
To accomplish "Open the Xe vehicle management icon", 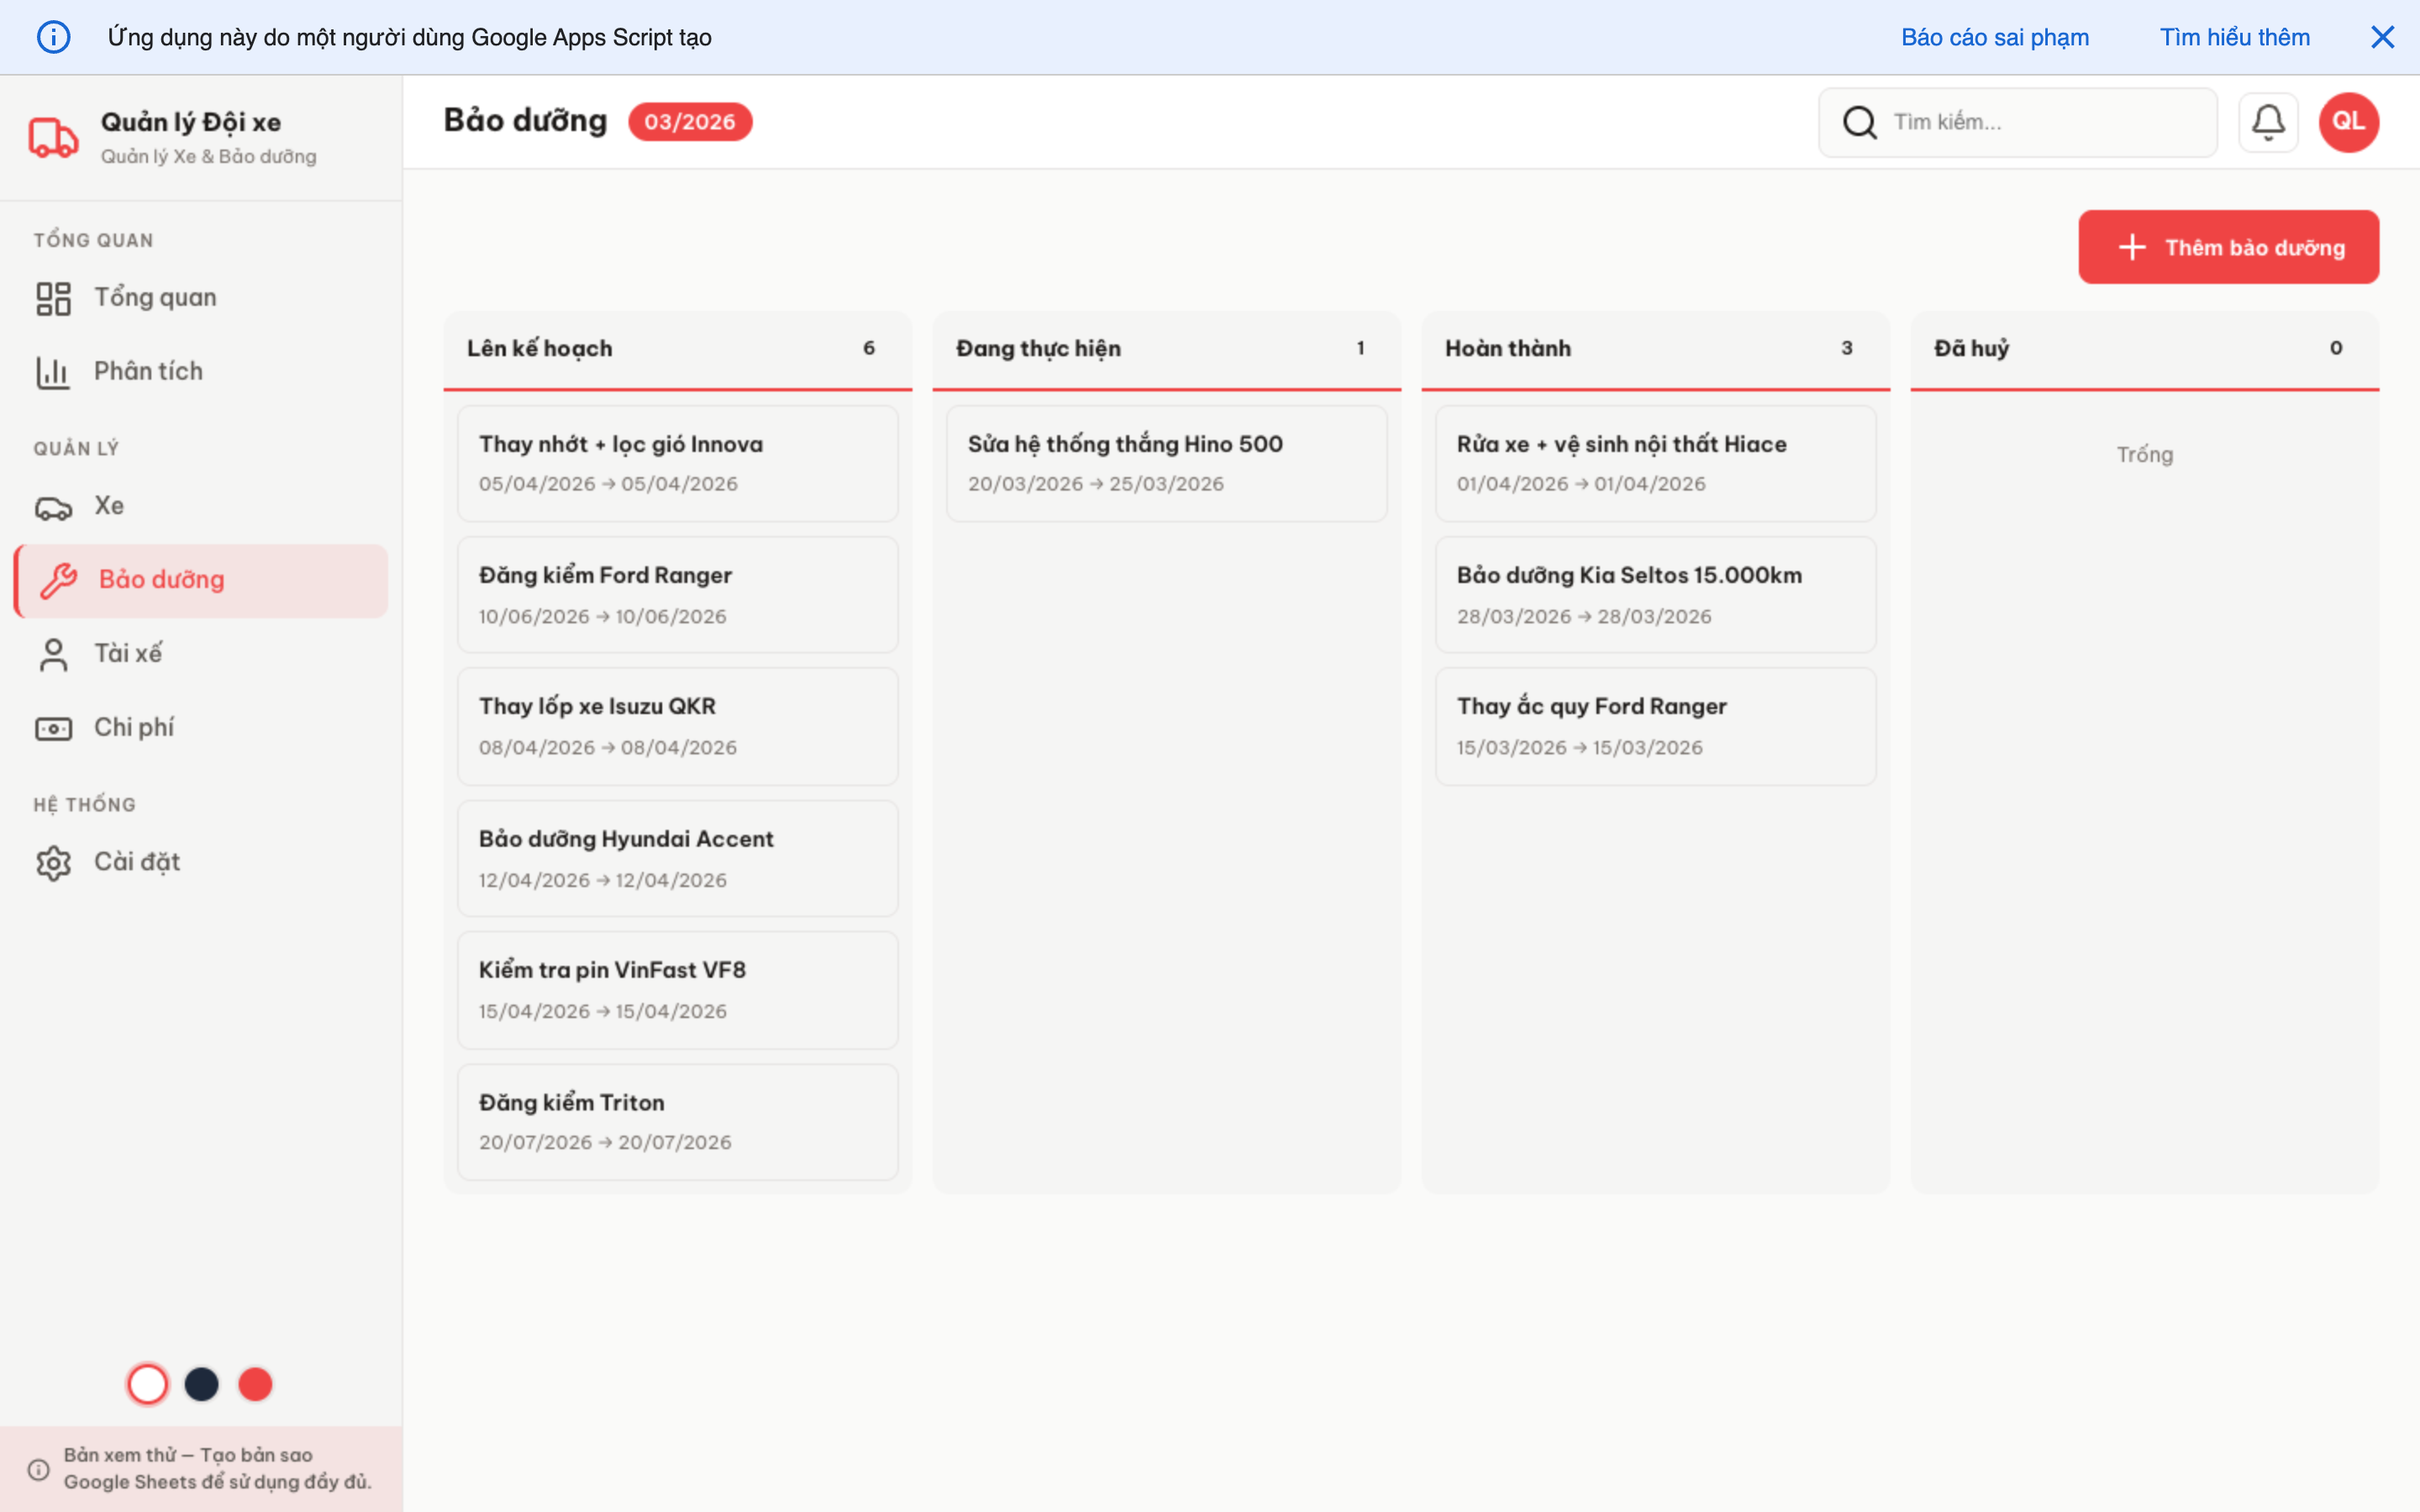I will click(x=53, y=505).
